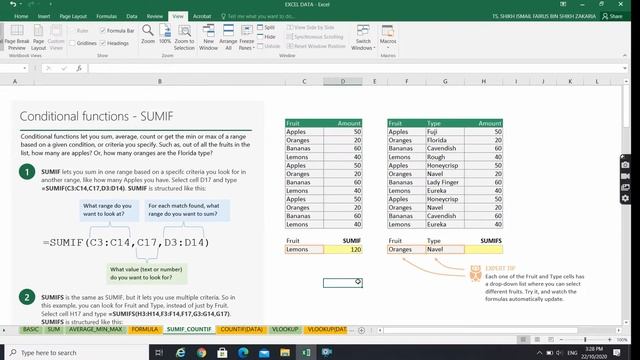Select the yellow SUMIF result cell 120
Screen dimensions: 640x360
tap(343, 249)
